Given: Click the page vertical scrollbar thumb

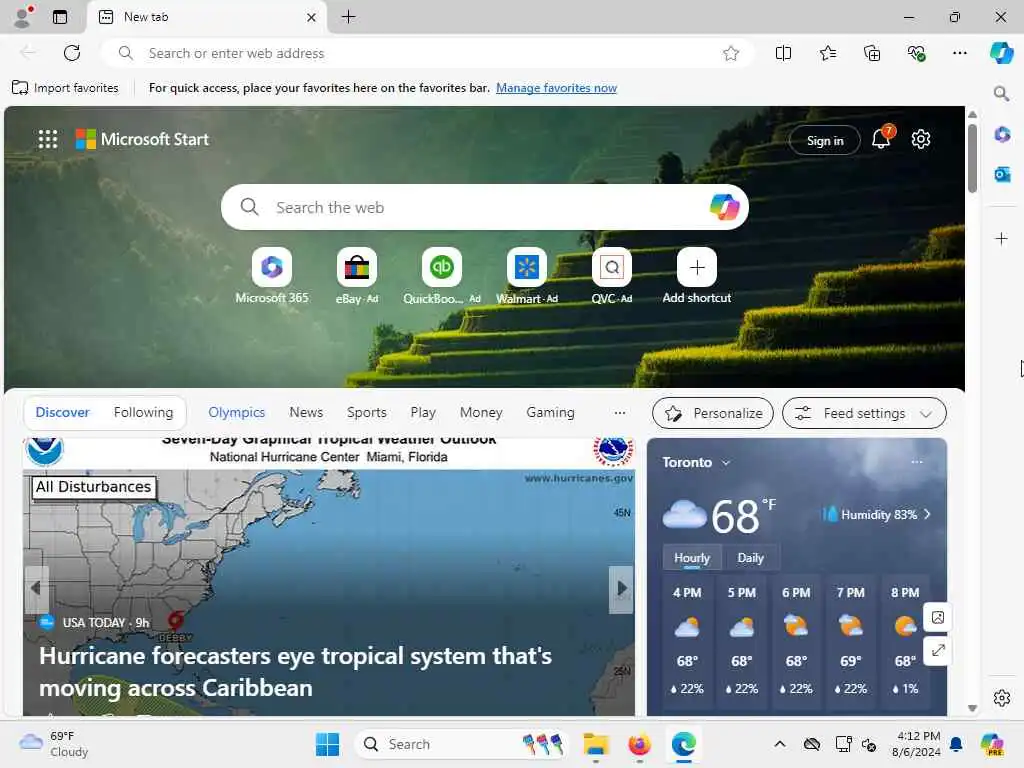Looking at the screenshot, I should (x=972, y=159).
